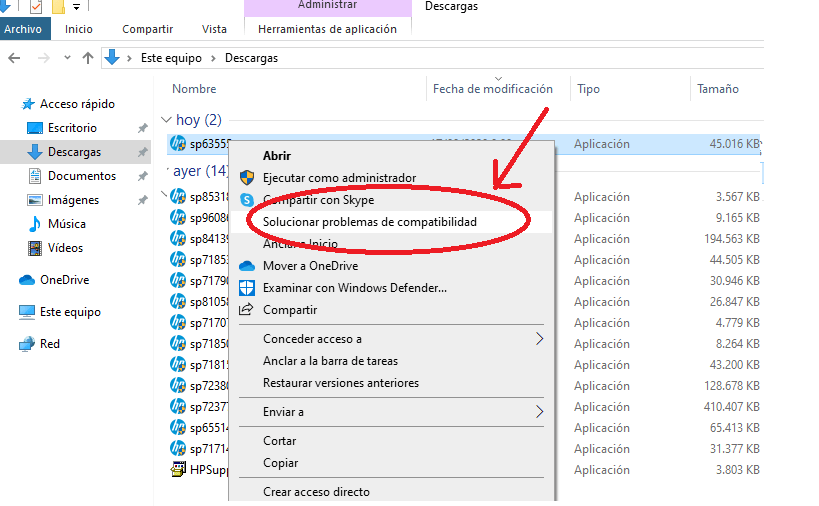819x506 pixels.
Task: Open Música folder in quick access
Action: click(66, 224)
